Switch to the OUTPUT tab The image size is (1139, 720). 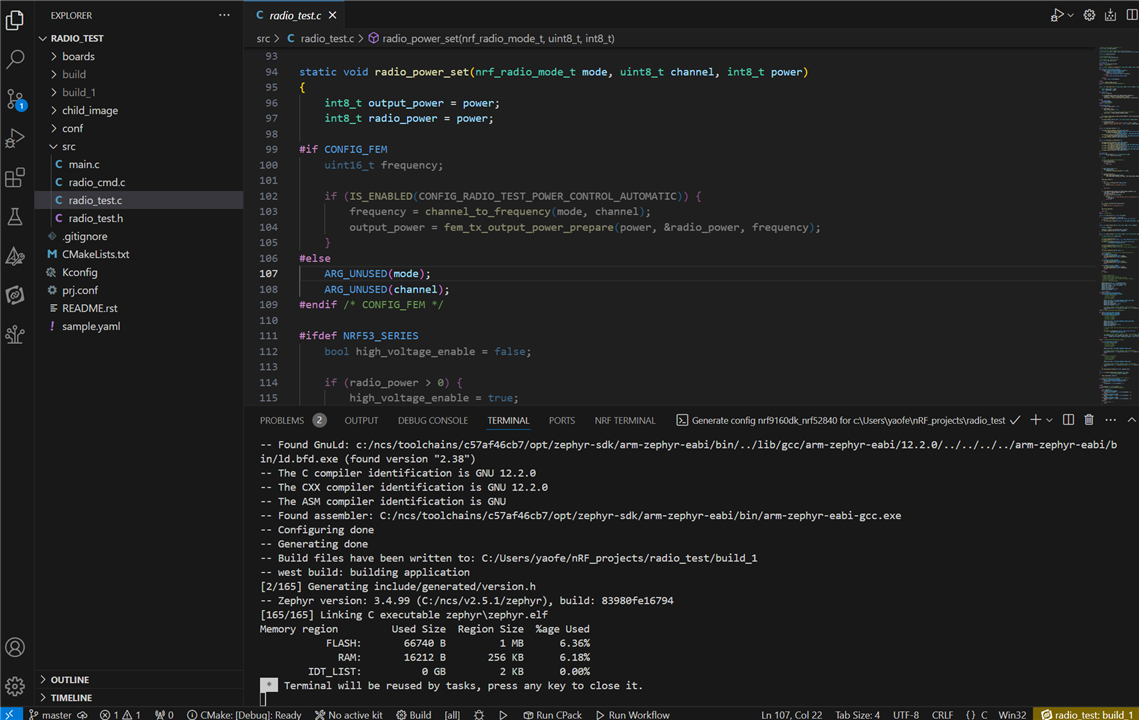pos(361,420)
